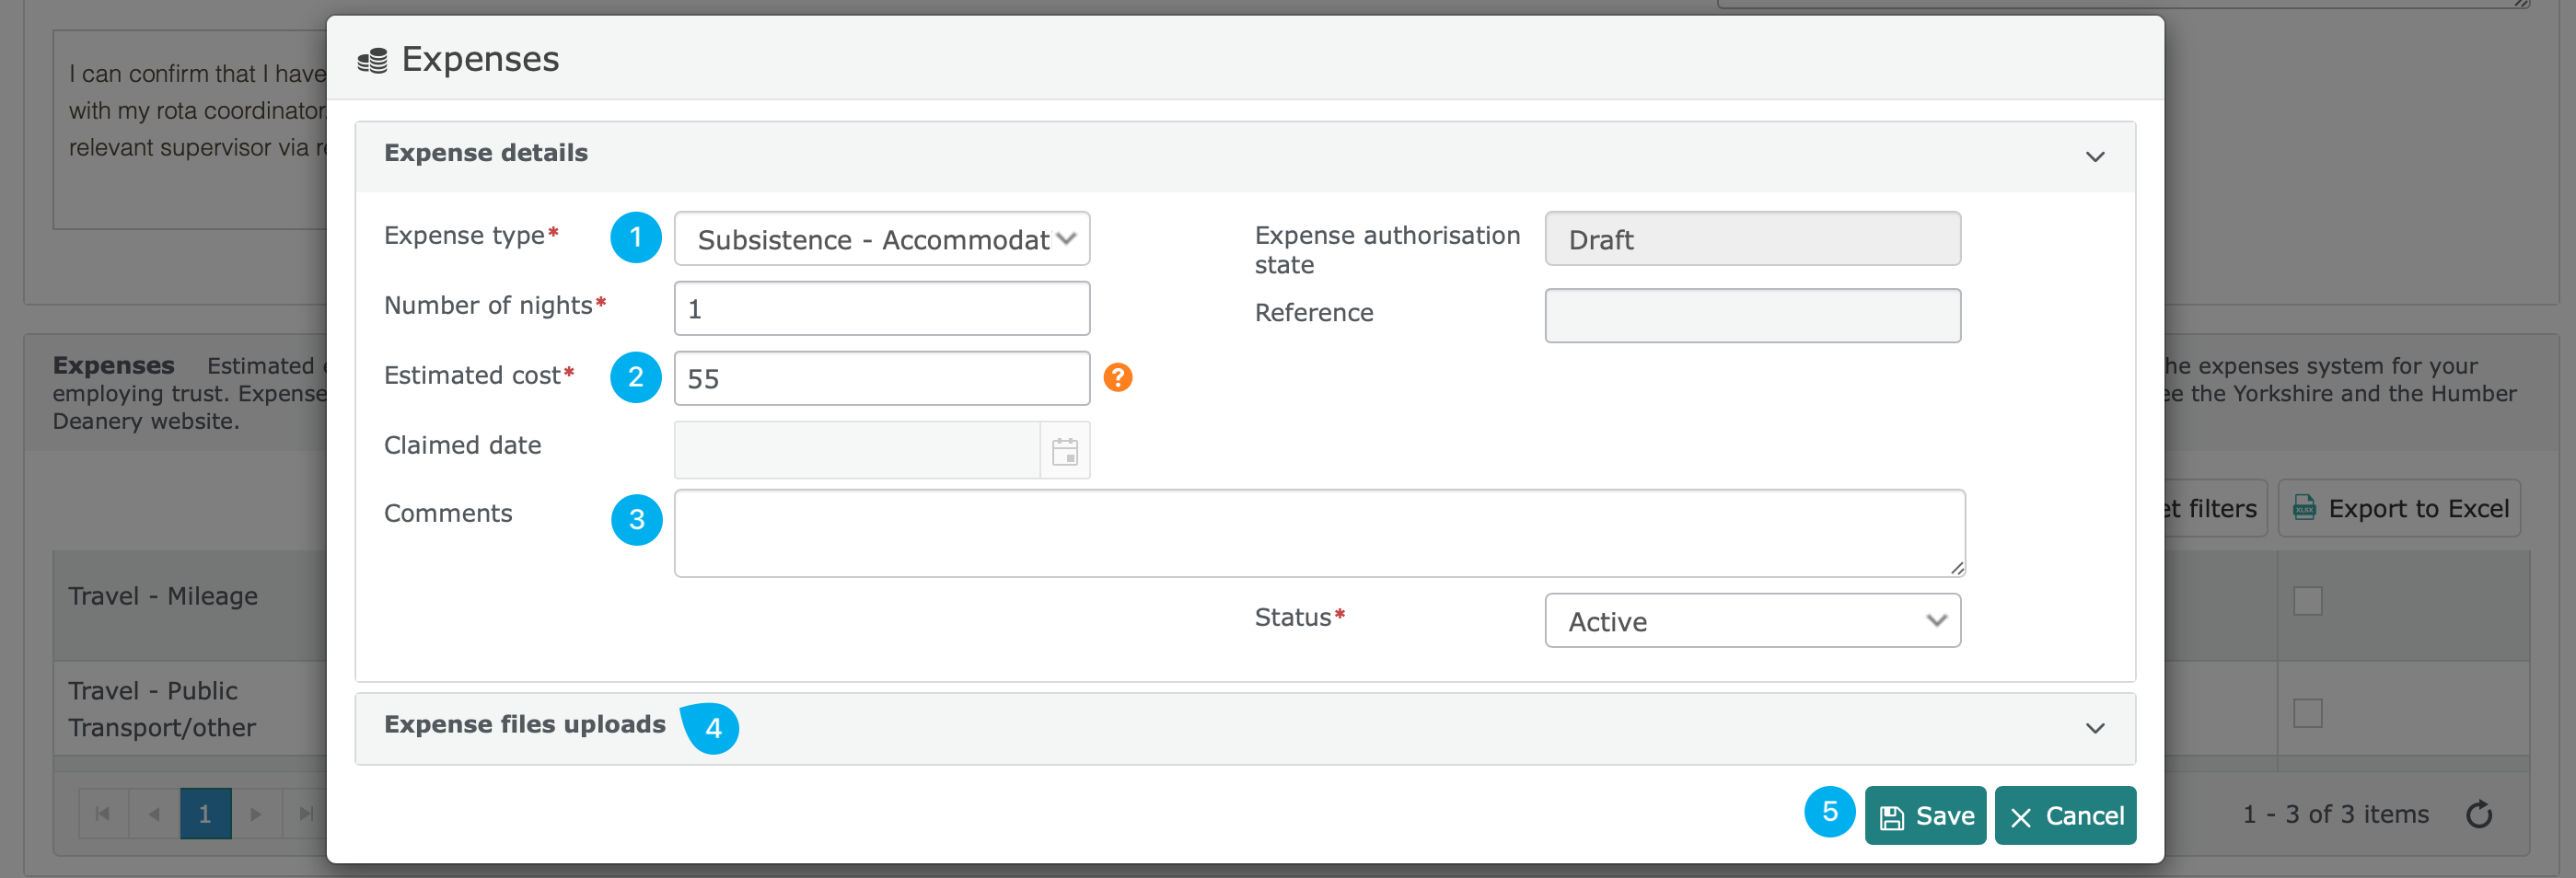
Task: Go to last page in background pager
Action: (306, 813)
